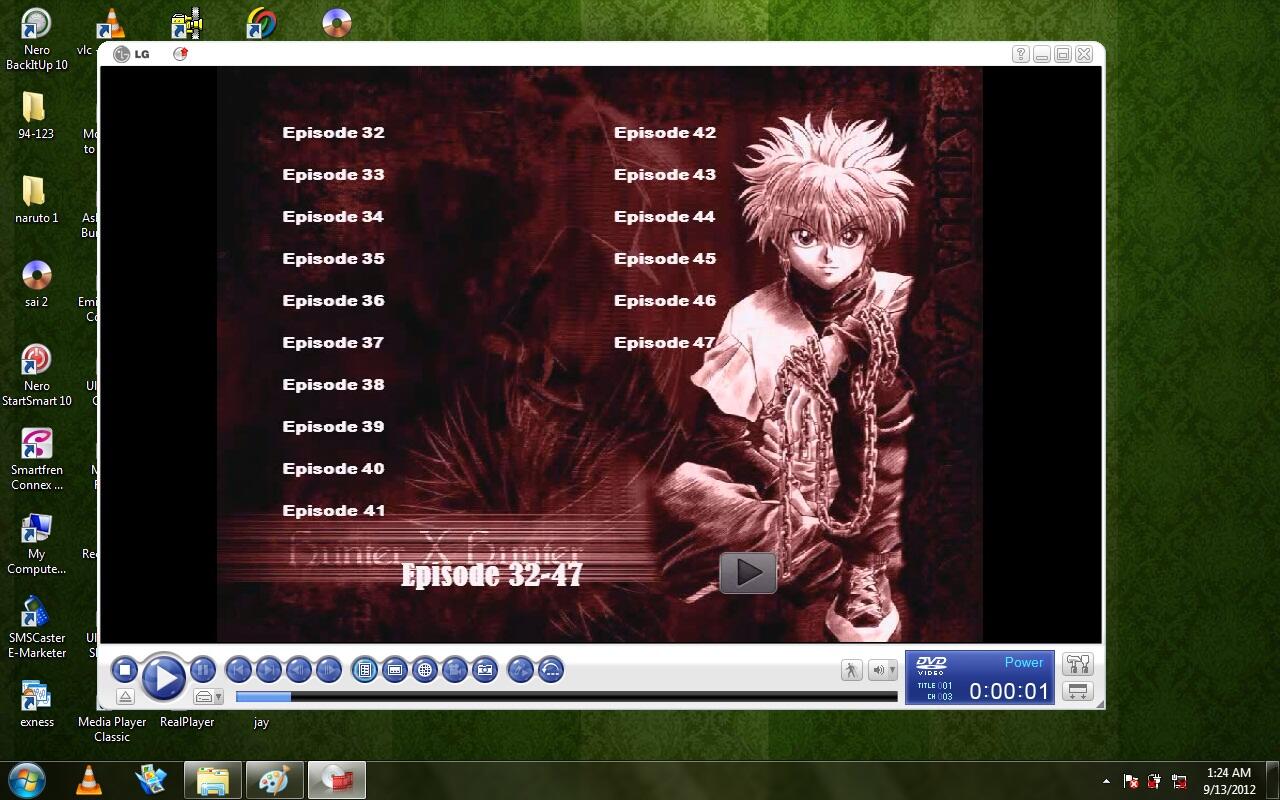Screen dimensions: 1280x800
Task: Expand the volume dropdown arrow
Action: (892, 671)
